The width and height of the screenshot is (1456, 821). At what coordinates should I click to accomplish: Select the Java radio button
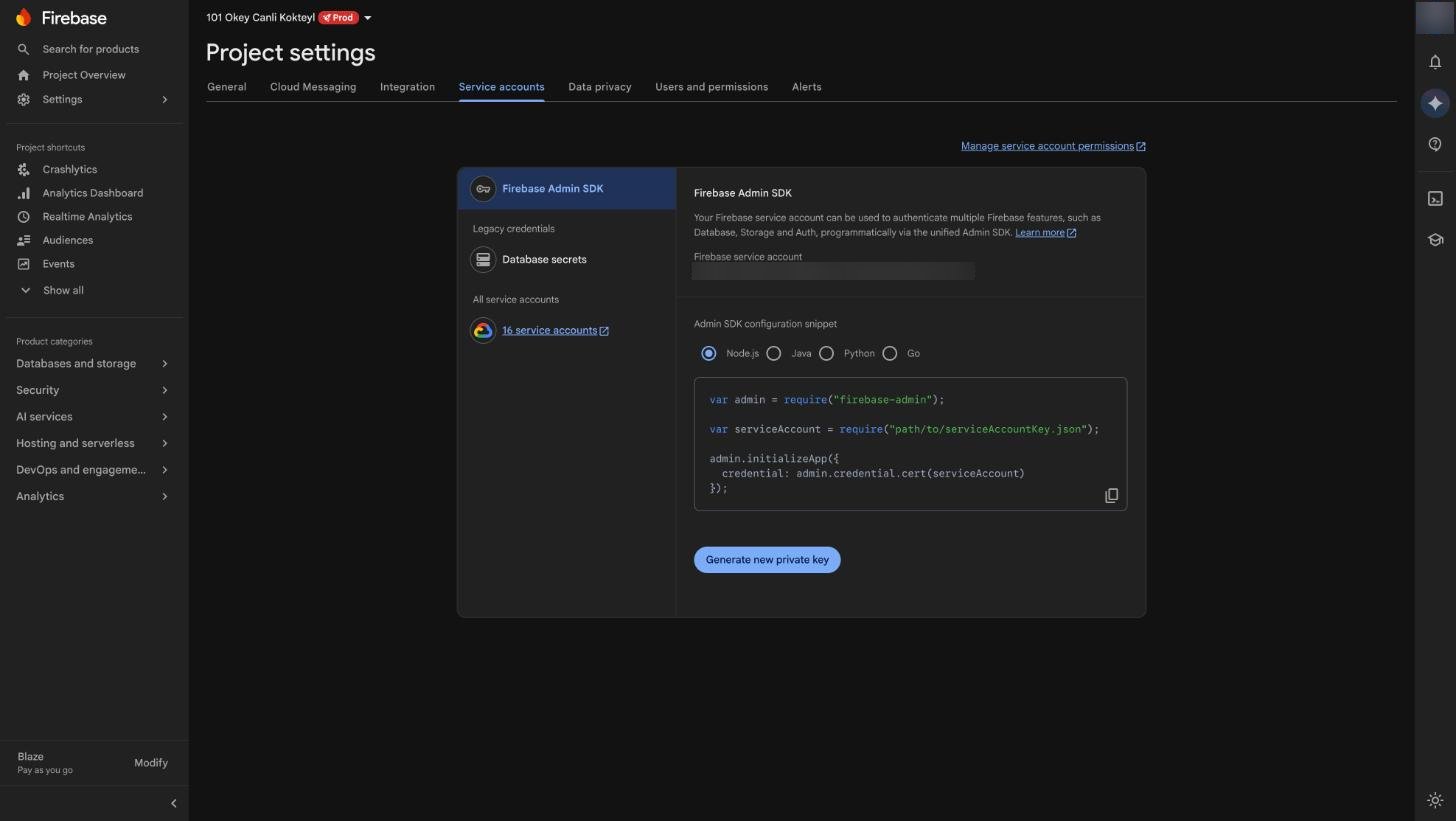[x=774, y=353]
